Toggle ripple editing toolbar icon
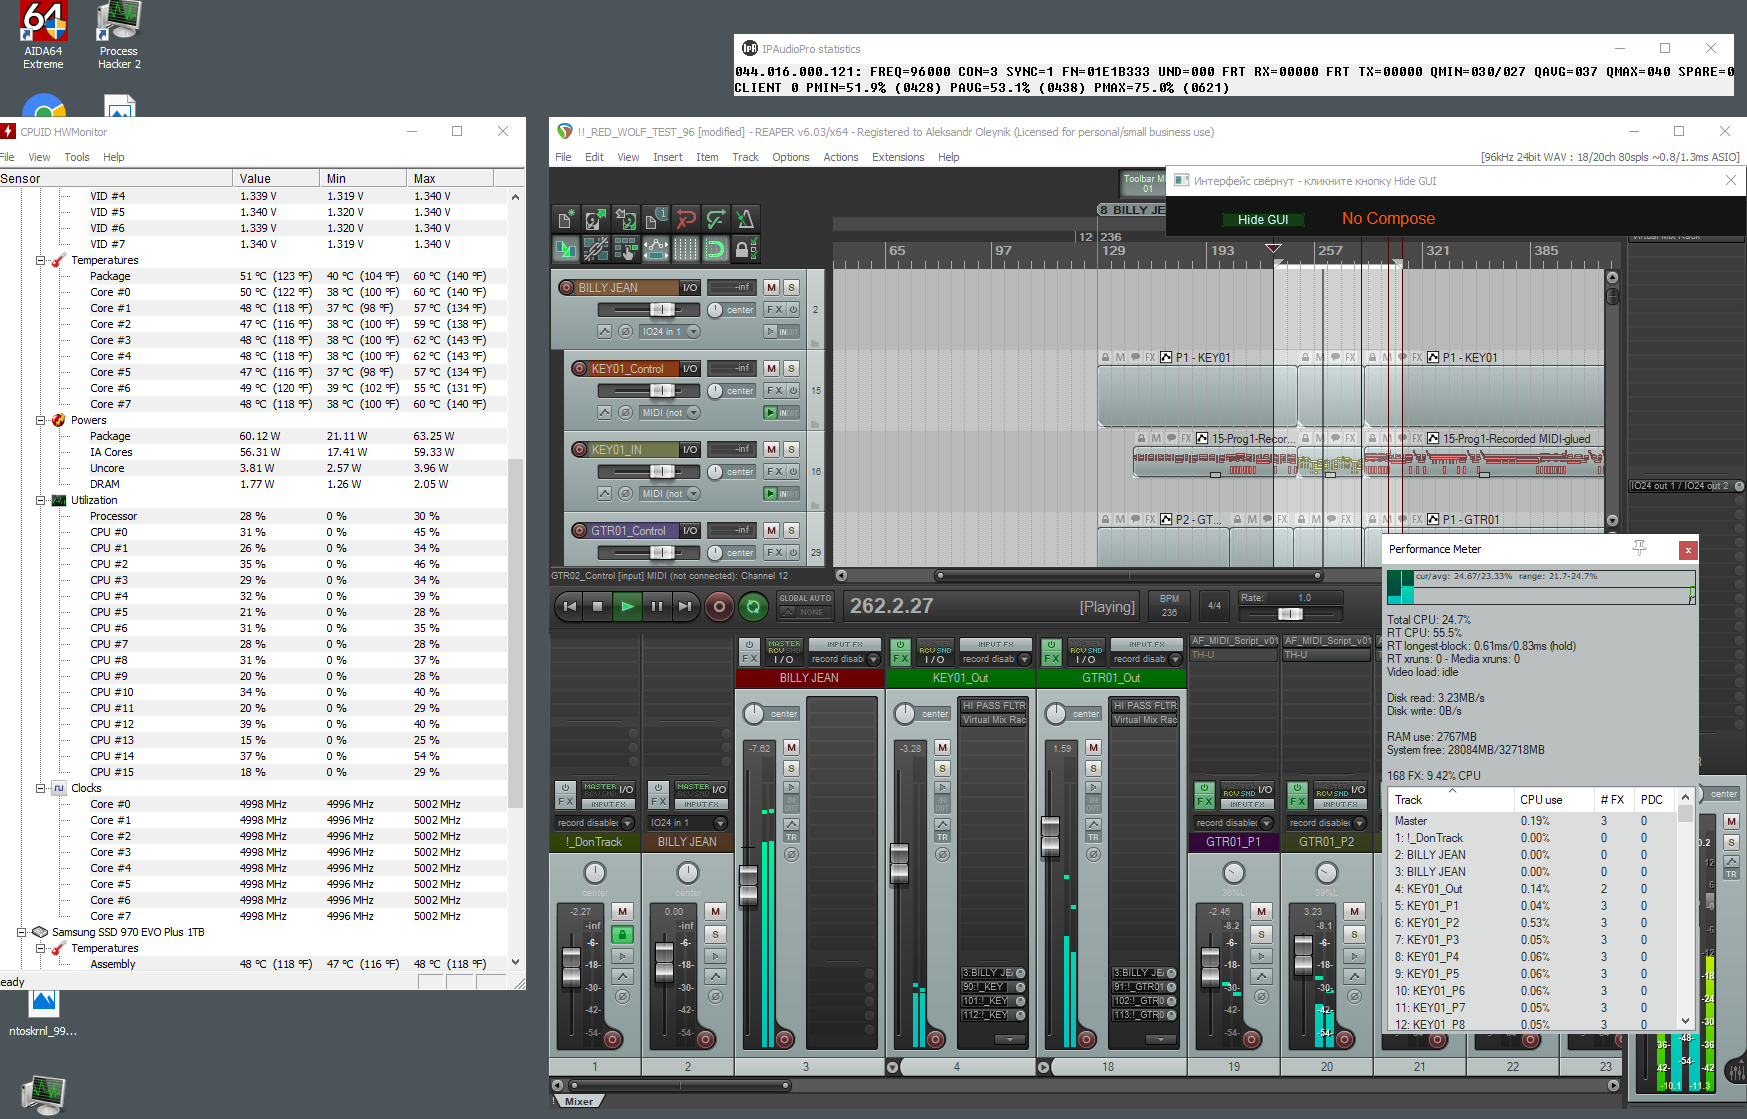 [626, 249]
